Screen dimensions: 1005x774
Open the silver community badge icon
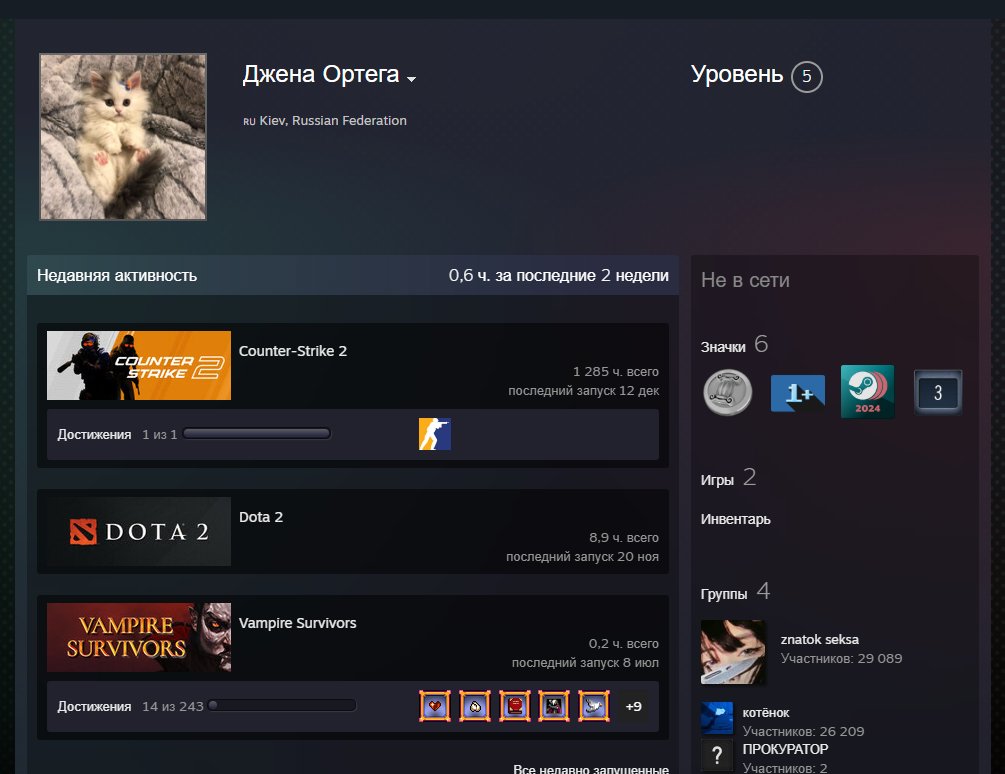pyautogui.click(x=727, y=392)
